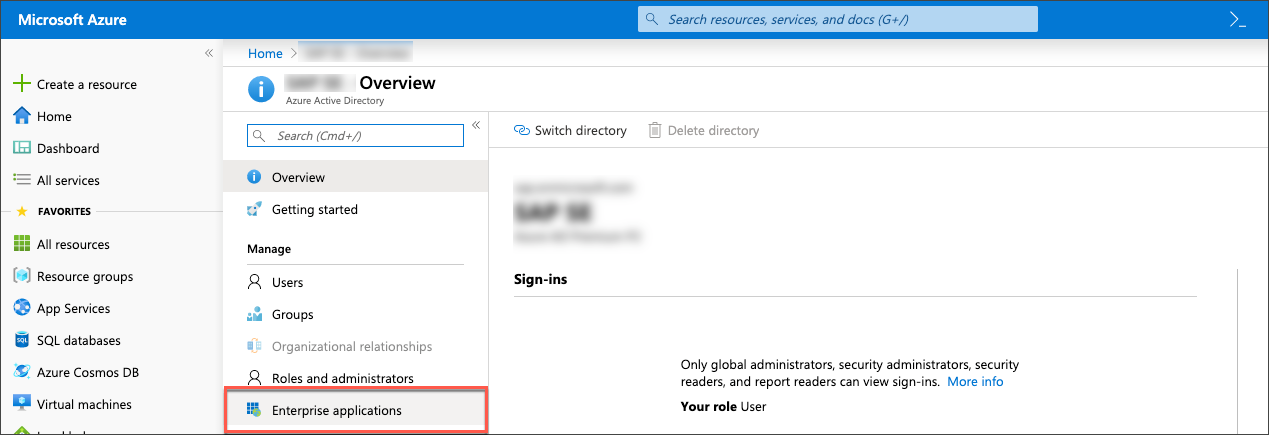Focus the global search resources field

click(x=838, y=19)
